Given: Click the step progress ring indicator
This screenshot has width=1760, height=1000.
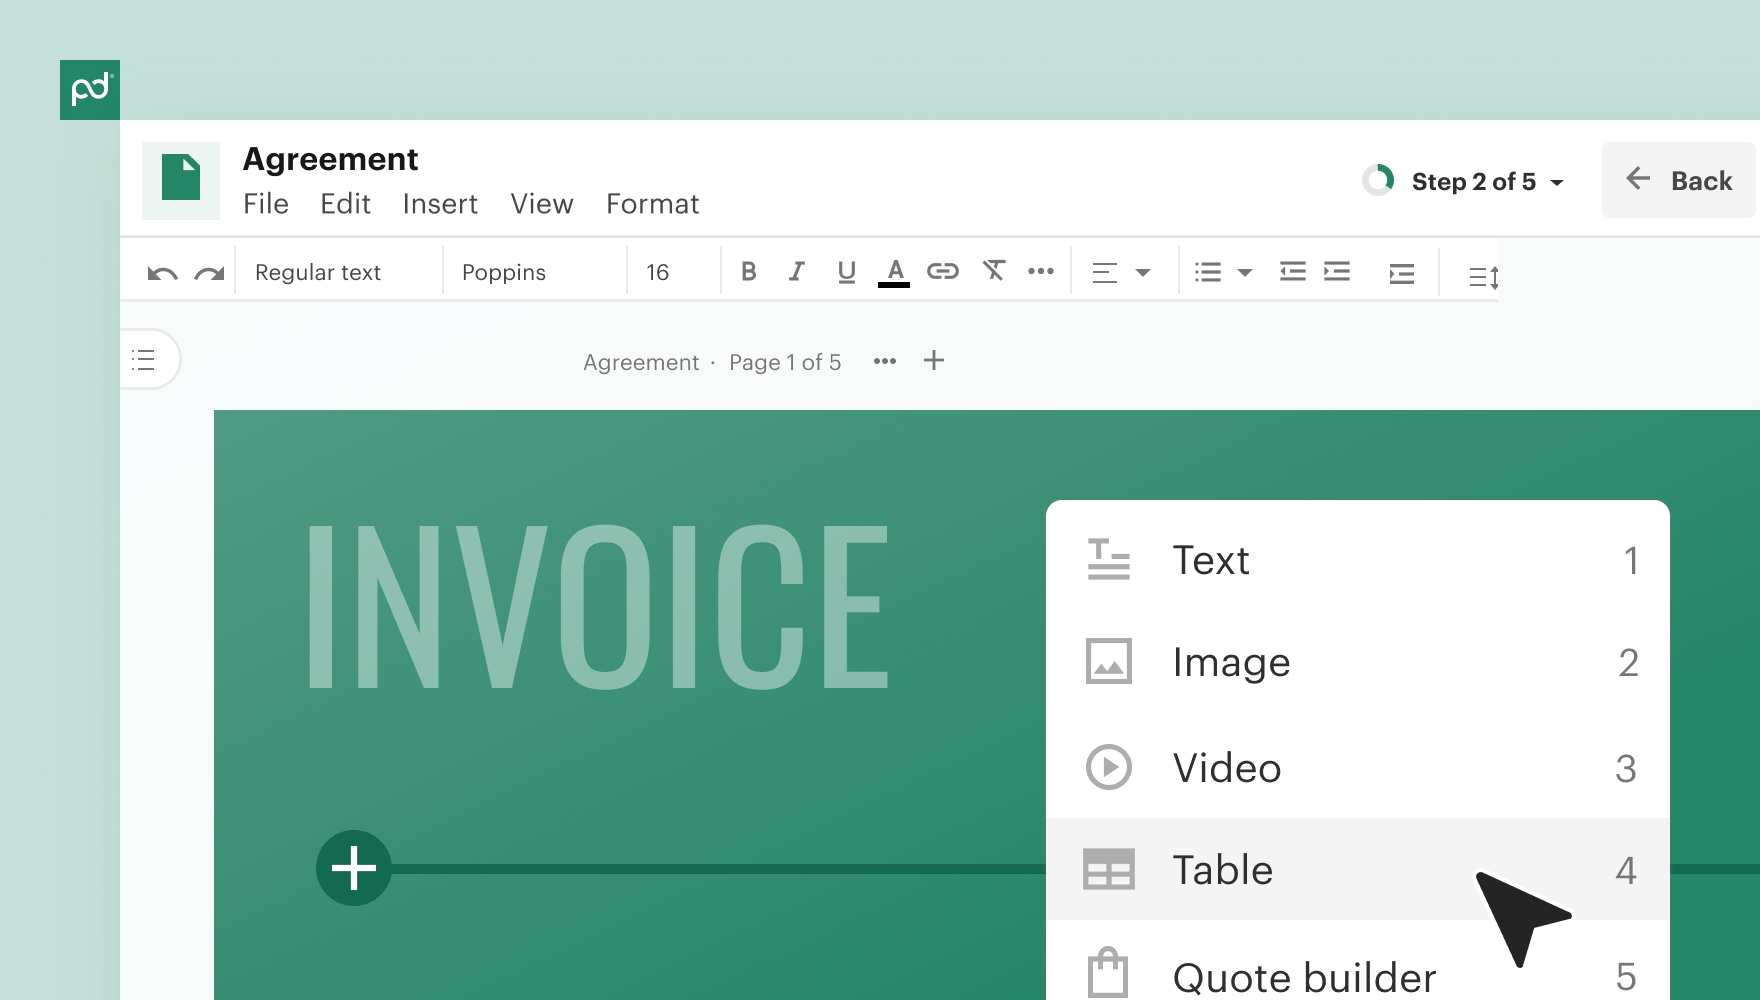Looking at the screenshot, I should [1378, 181].
